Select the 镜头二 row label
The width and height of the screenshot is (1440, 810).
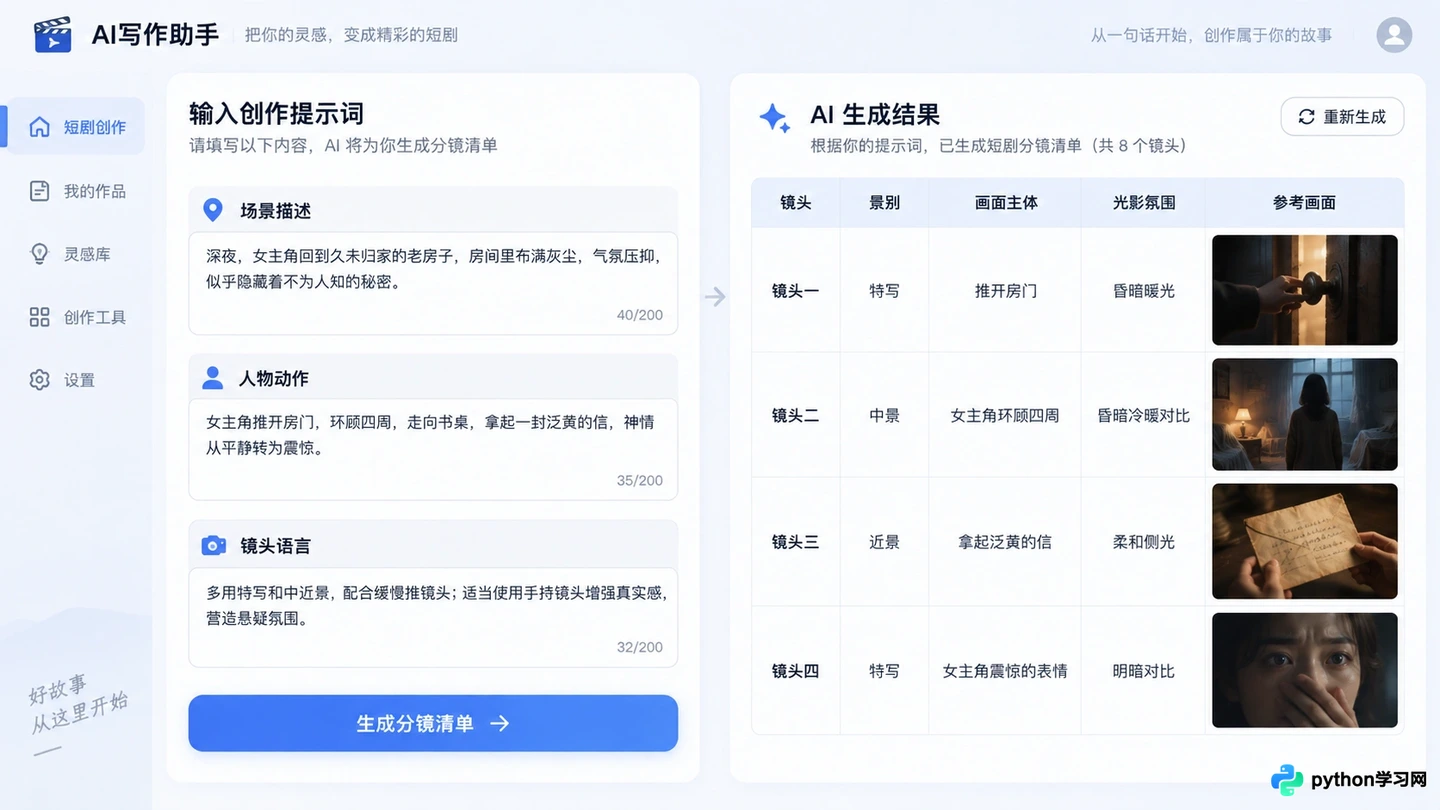click(x=795, y=415)
